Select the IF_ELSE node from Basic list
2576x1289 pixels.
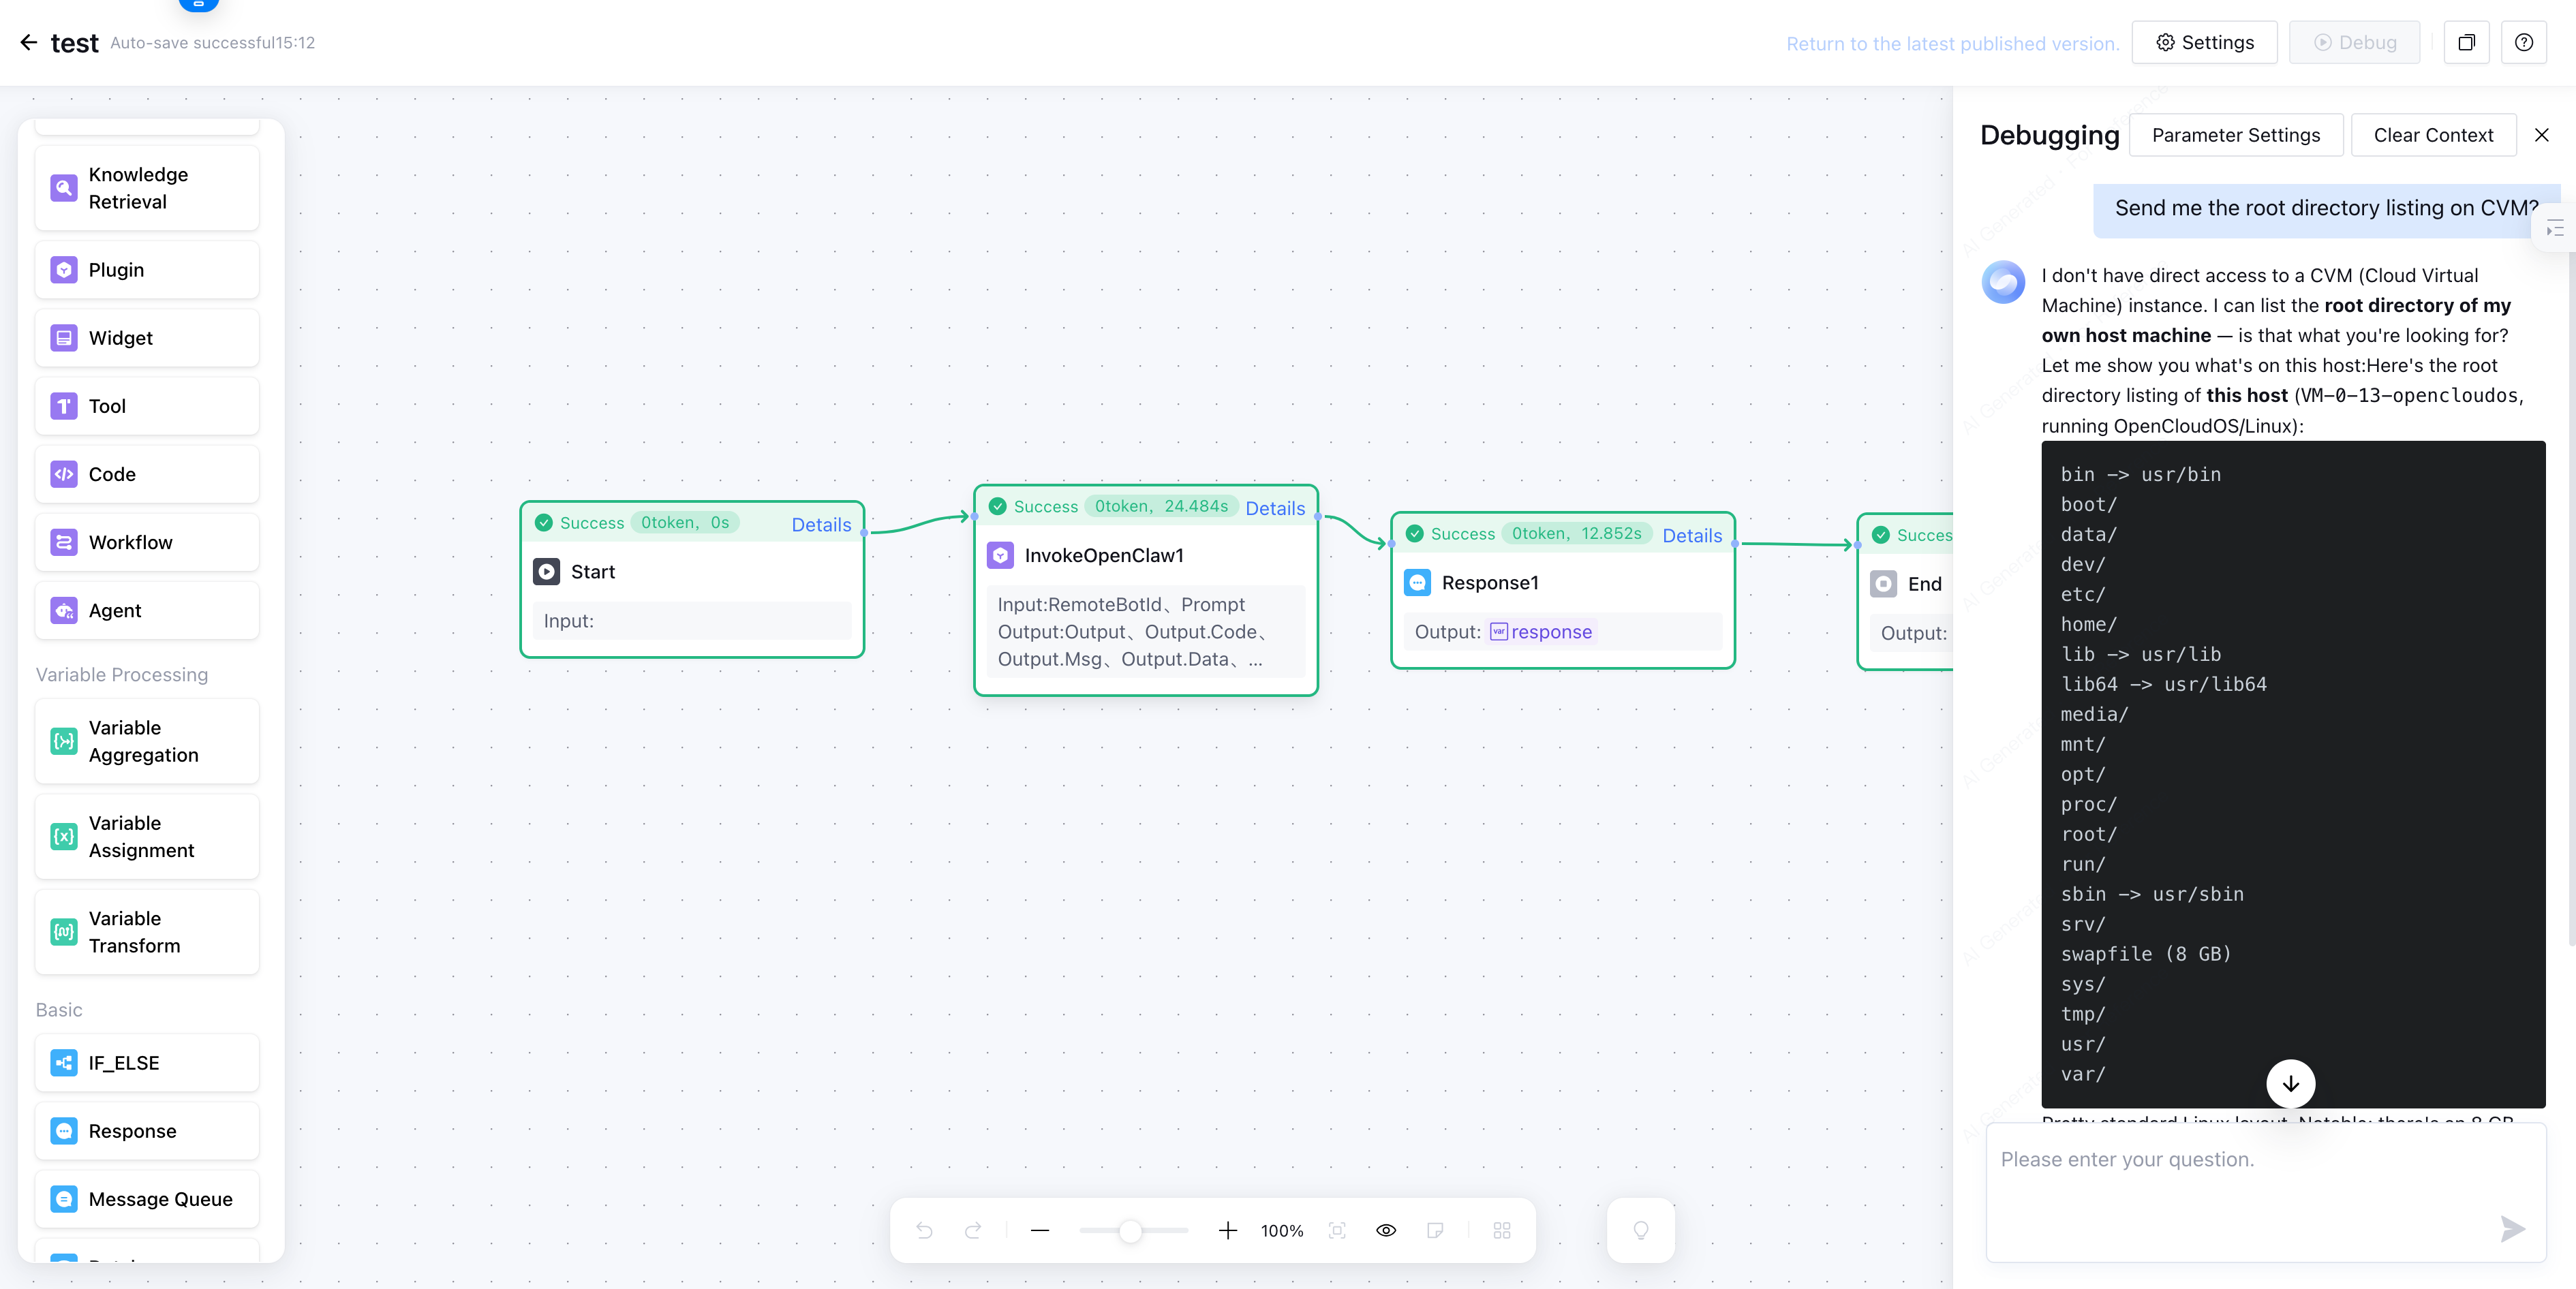[x=147, y=1063]
